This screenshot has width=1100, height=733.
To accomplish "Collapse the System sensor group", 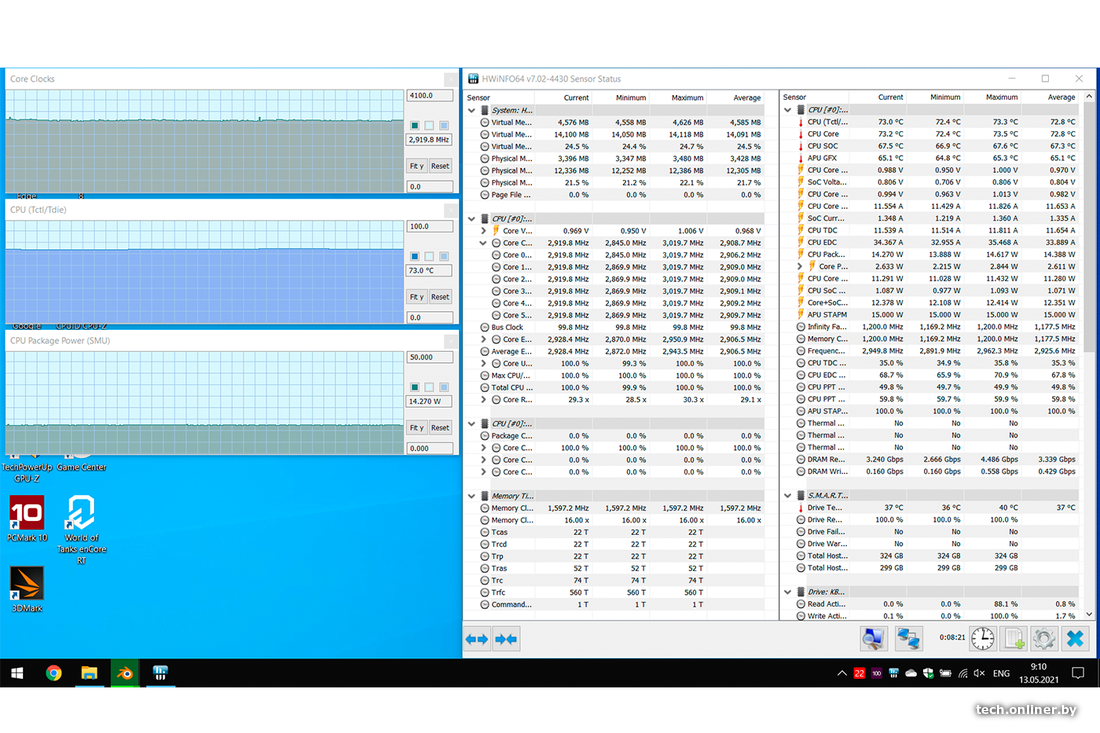I will [x=472, y=110].
